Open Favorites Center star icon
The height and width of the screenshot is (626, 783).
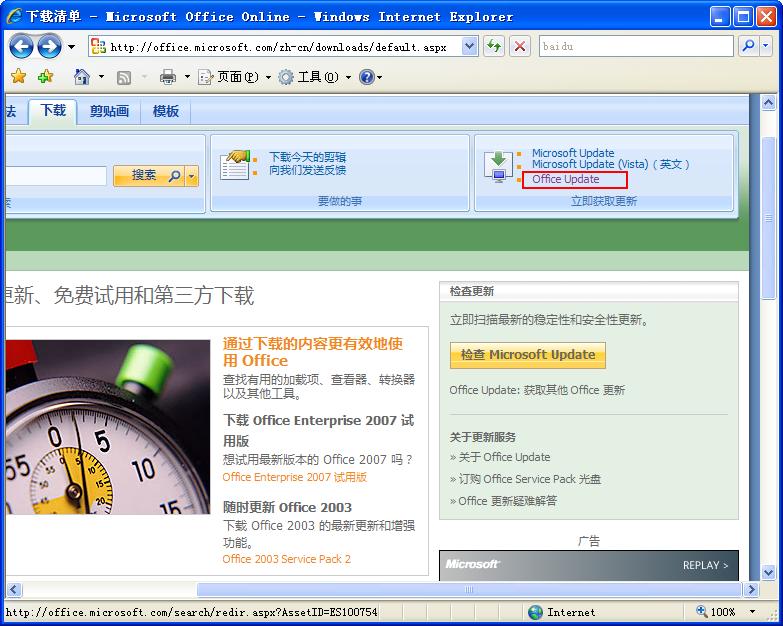pyautogui.click(x=19, y=76)
